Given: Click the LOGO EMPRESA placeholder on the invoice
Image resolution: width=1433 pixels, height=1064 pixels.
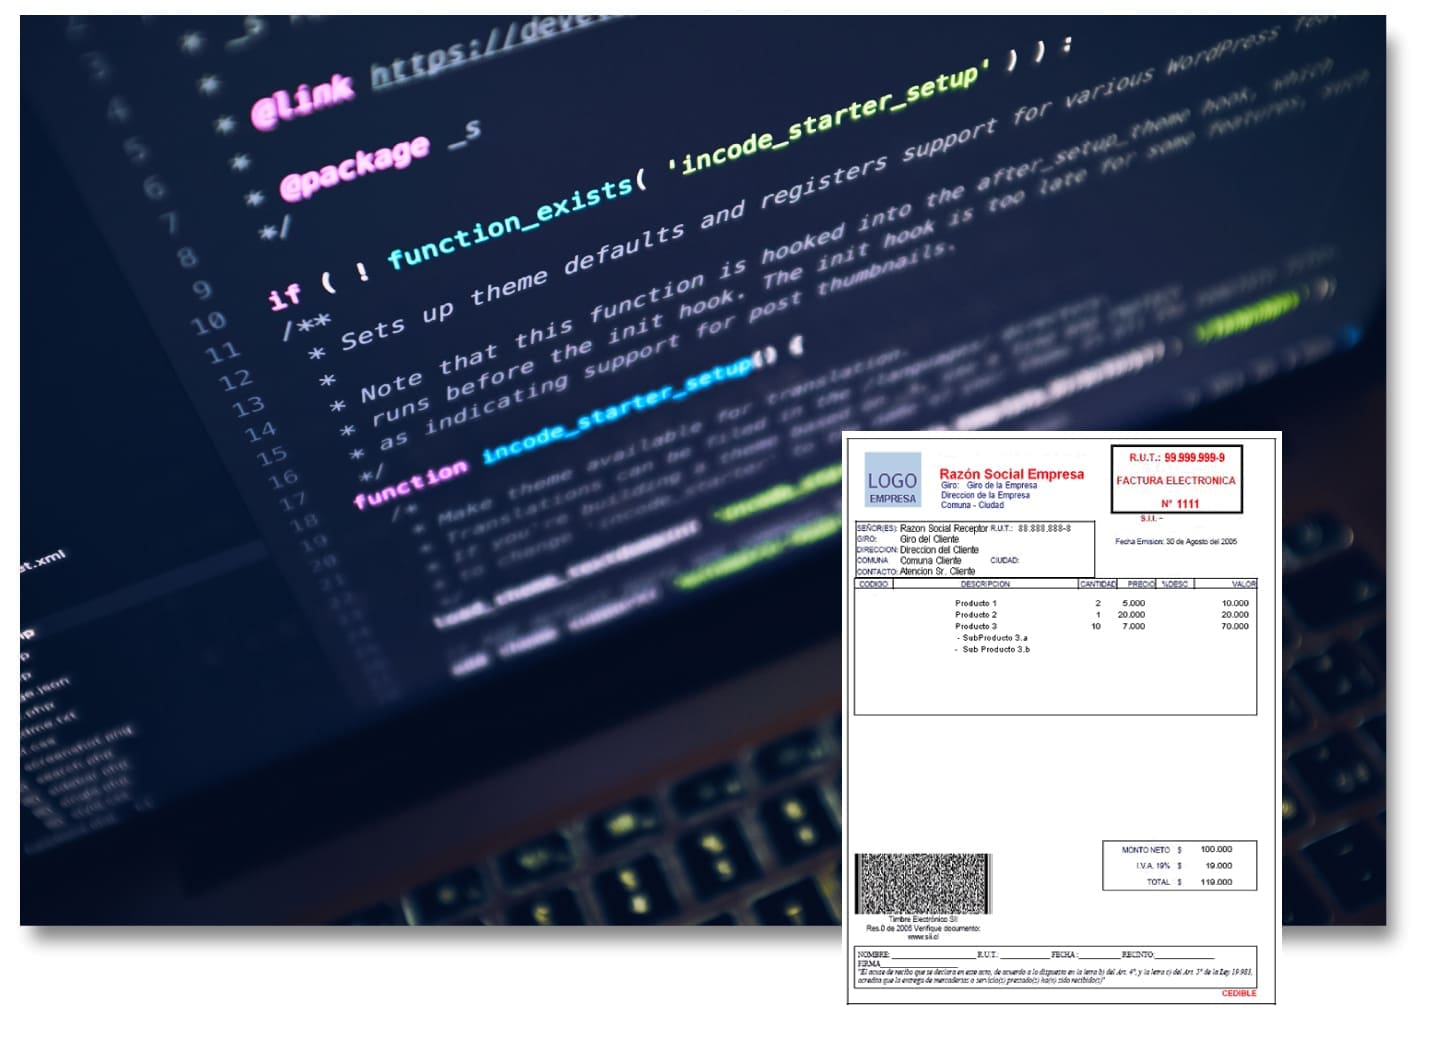Looking at the screenshot, I should point(892,481).
